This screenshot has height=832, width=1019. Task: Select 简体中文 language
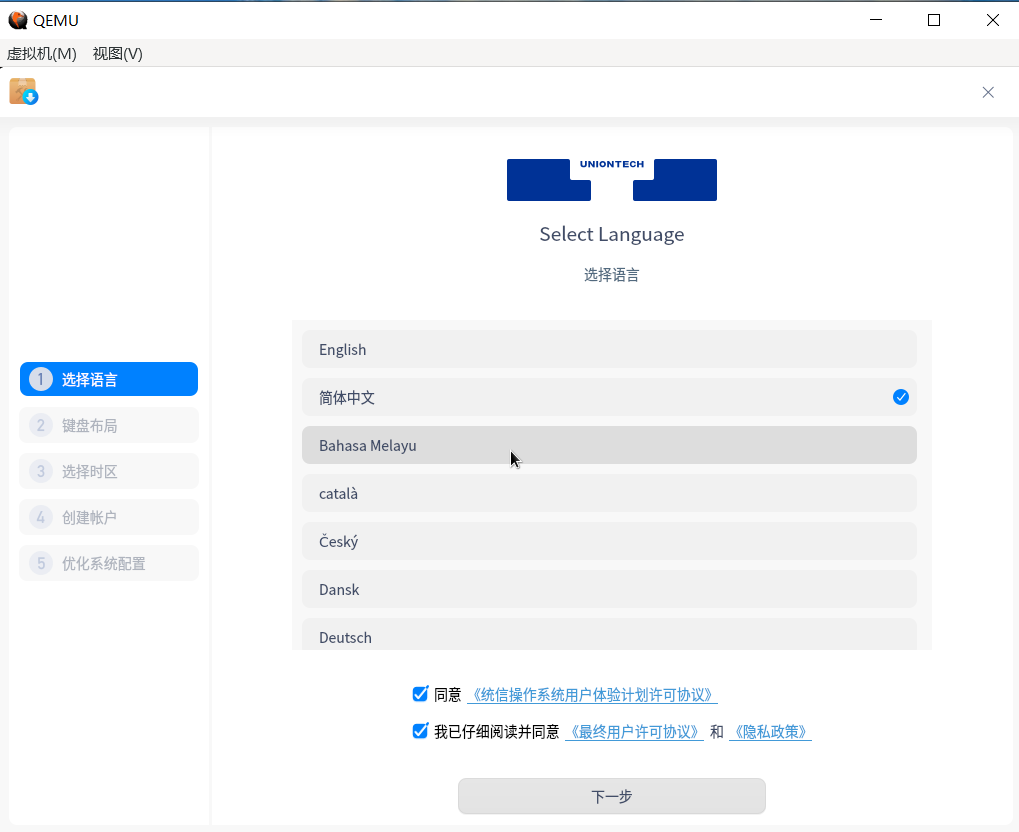[x=609, y=397]
